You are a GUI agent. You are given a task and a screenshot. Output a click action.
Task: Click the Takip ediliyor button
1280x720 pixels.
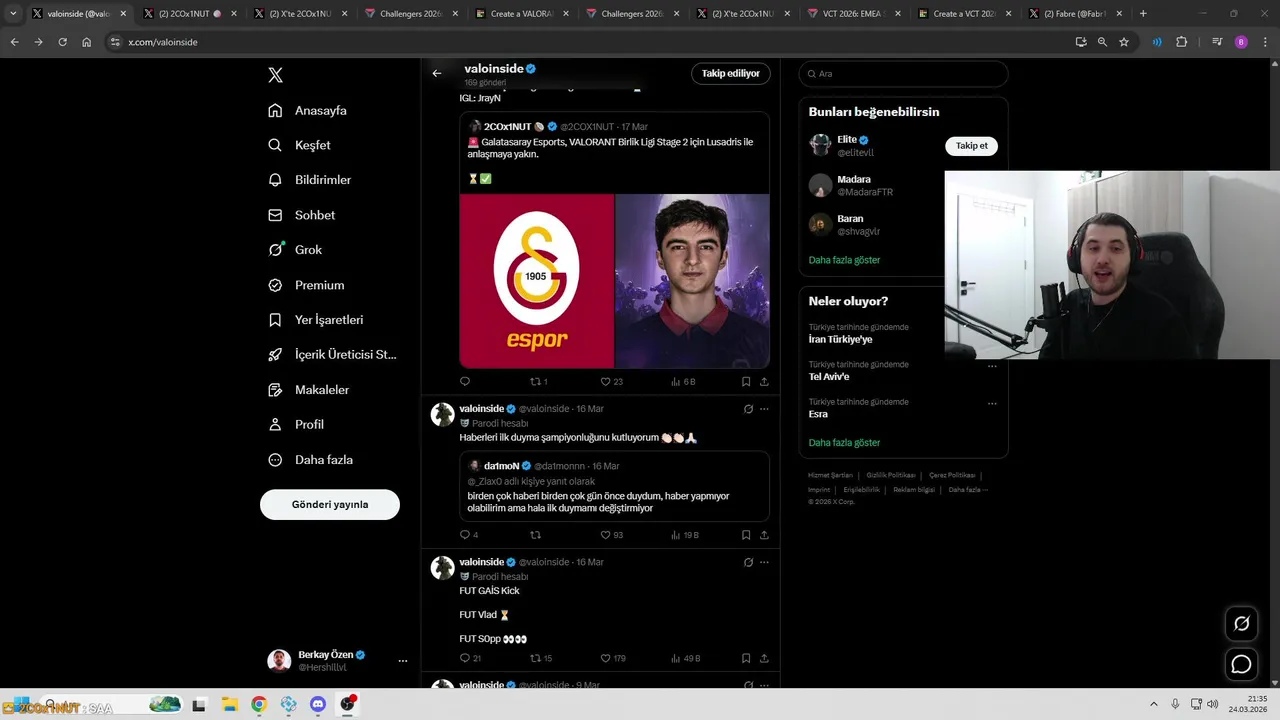click(x=730, y=74)
